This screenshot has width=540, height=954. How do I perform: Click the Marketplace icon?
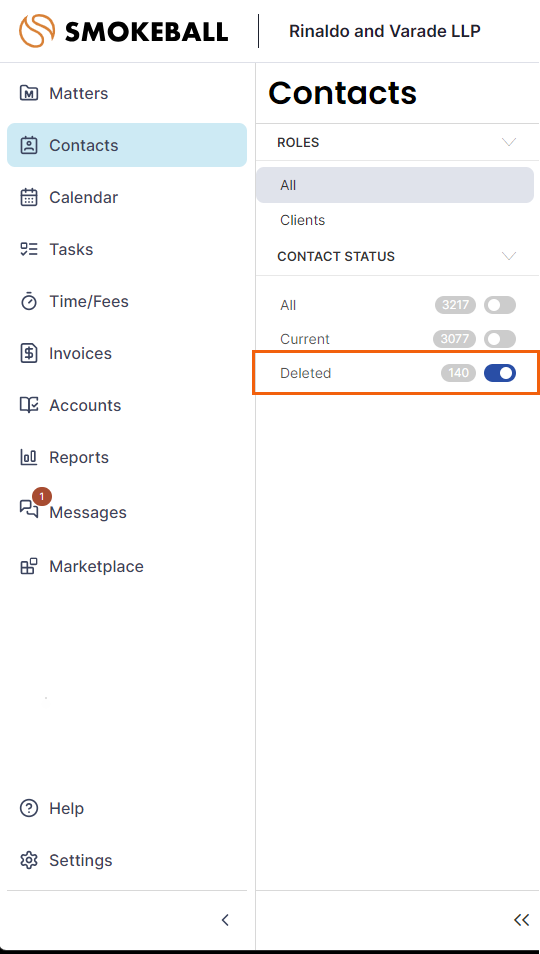click(x=29, y=566)
